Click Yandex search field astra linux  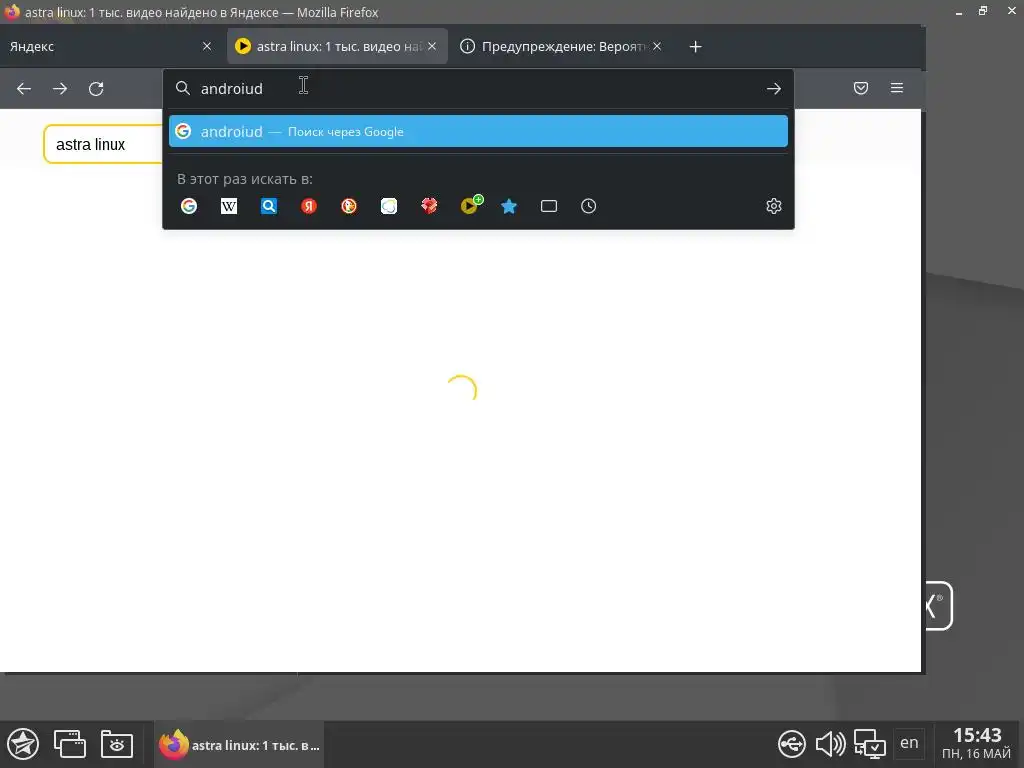click(104, 144)
